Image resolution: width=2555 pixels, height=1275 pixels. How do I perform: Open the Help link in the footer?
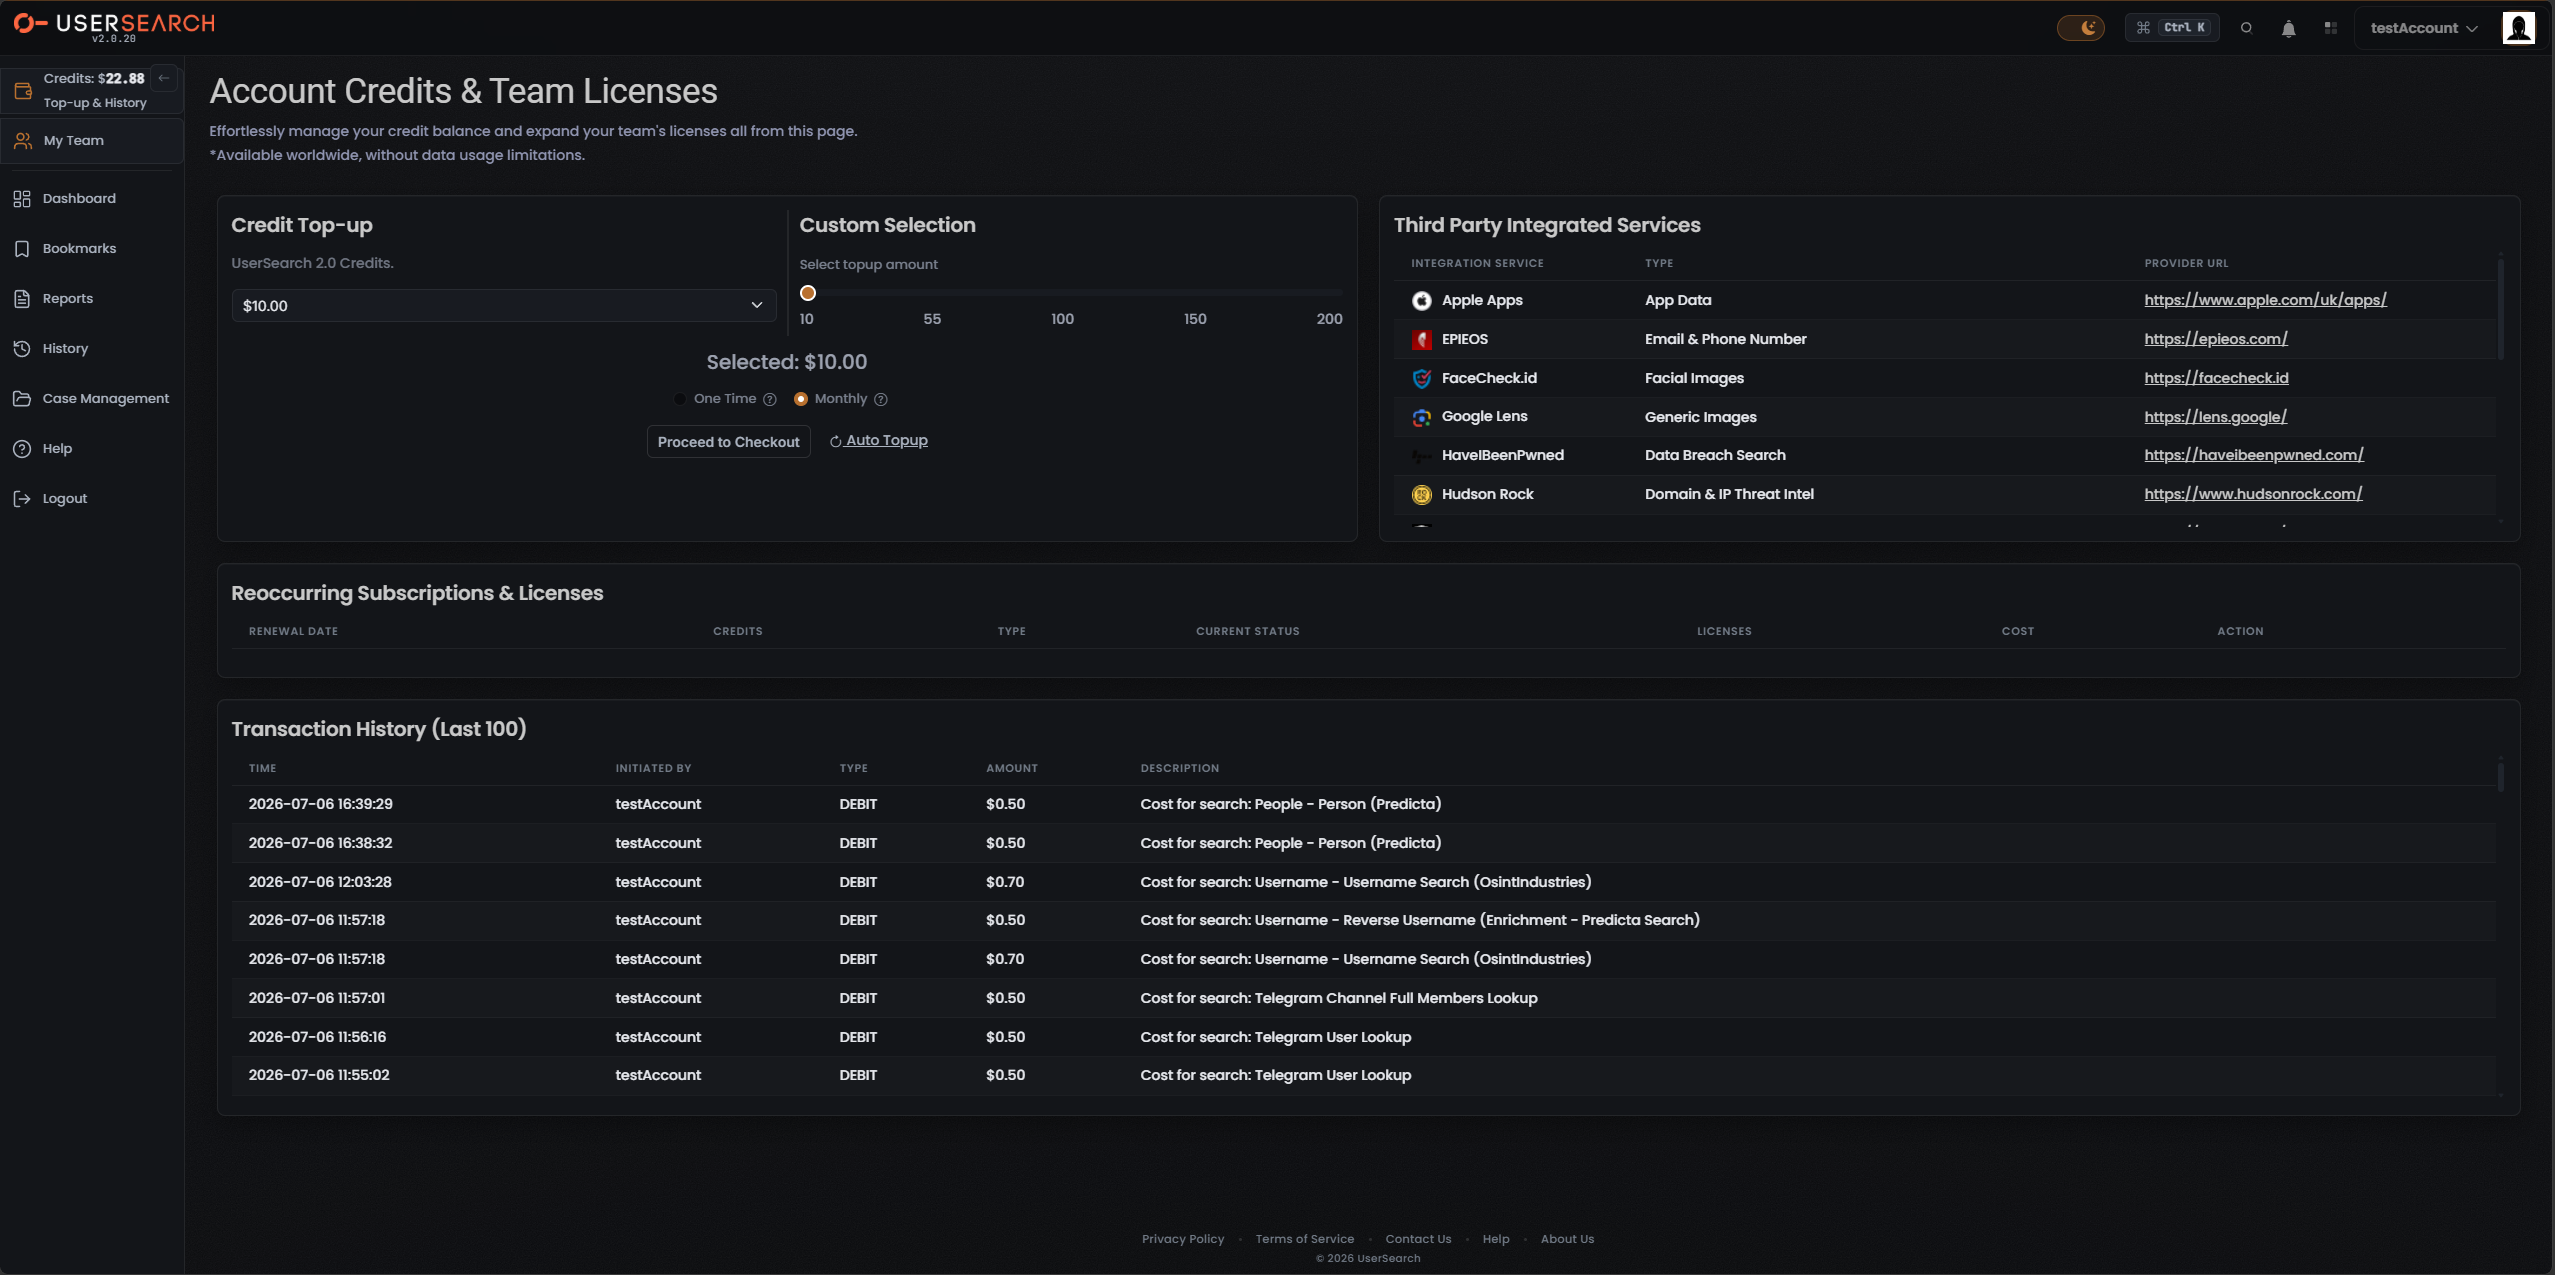click(1495, 1239)
